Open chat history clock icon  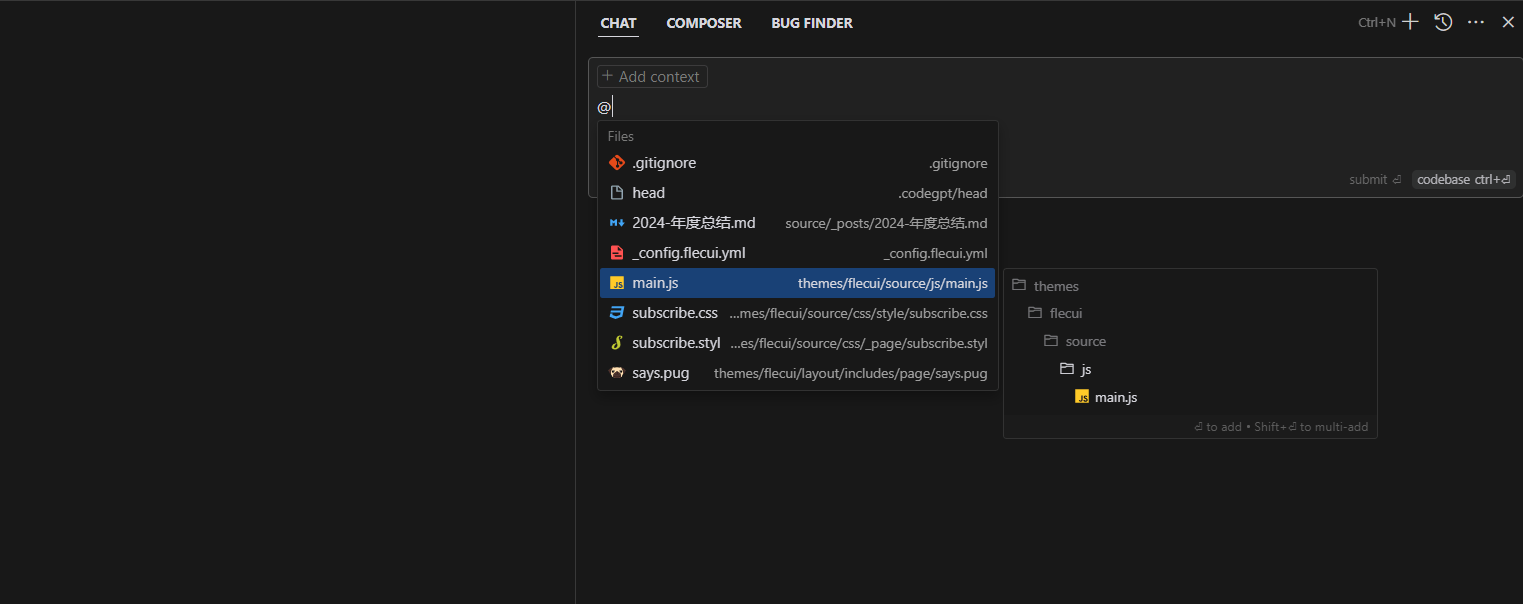(x=1443, y=22)
